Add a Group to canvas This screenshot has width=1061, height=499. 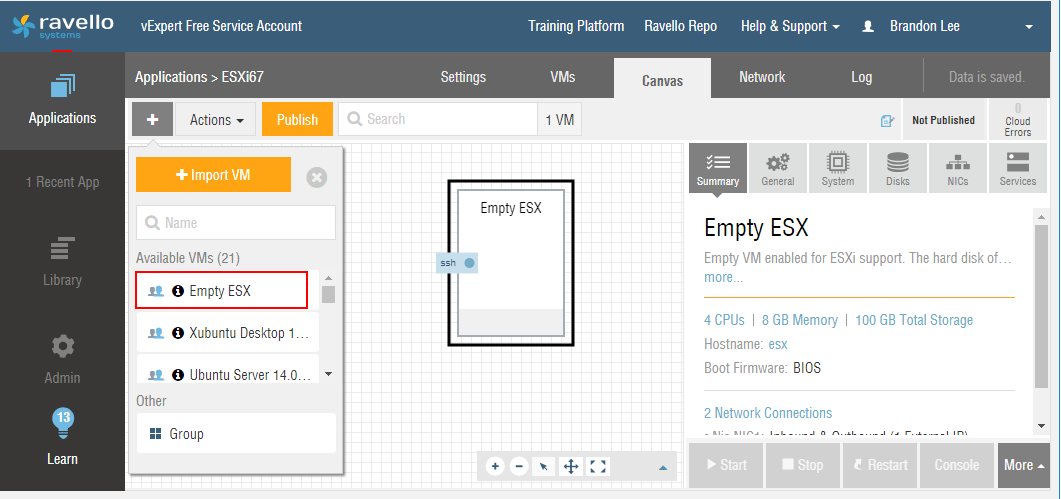(x=236, y=433)
